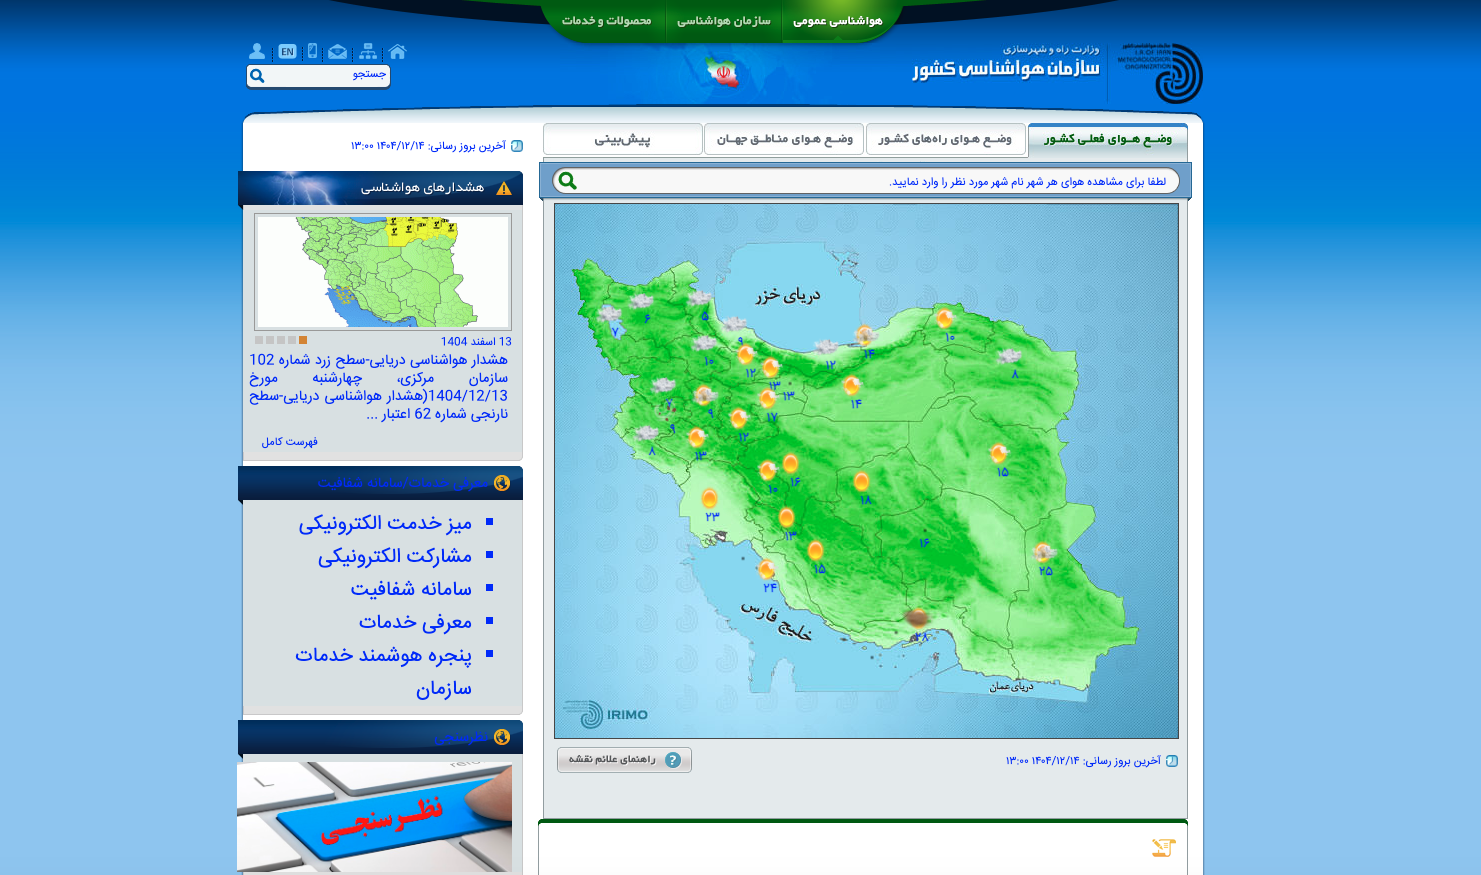Switch to the وضع هوای راه‌های کشور tab
The height and width of the screenshot is (875, 1481).
[x=945, y=139]
